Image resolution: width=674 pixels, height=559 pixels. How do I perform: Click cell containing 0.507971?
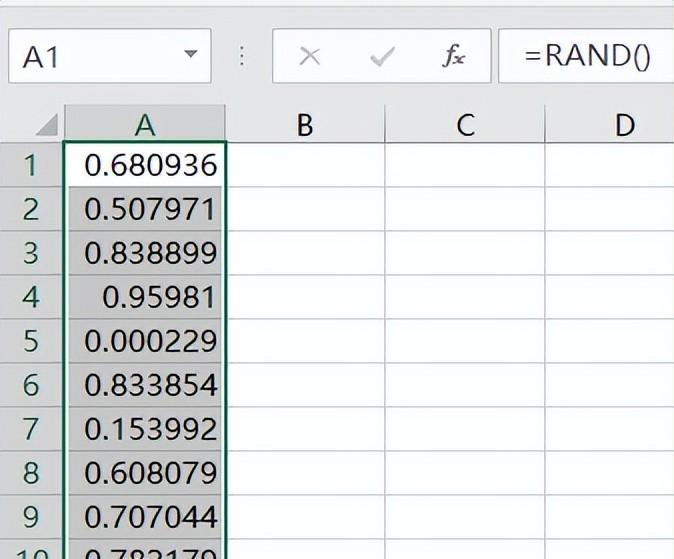(x=145, y=209)
